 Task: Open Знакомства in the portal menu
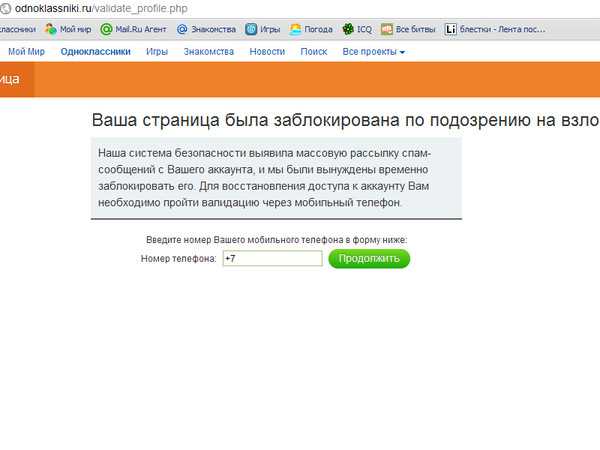coord(209,52)
